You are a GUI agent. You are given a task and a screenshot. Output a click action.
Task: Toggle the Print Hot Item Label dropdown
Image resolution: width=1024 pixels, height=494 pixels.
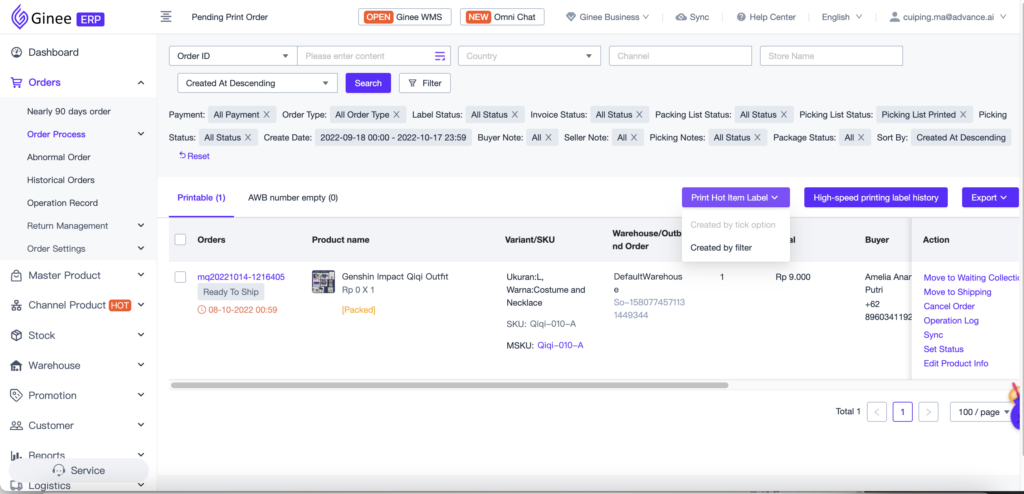735,197
